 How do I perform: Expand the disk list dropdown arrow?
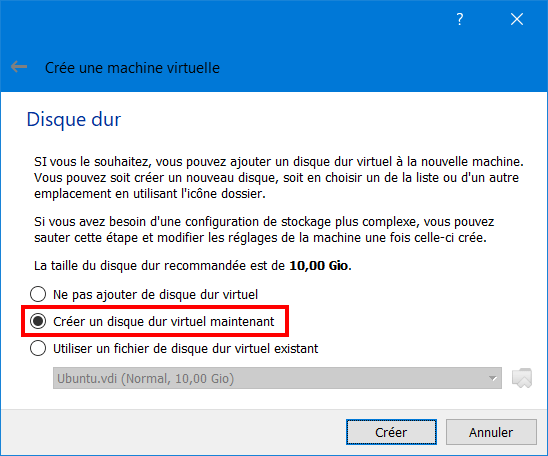click(x=492, y=378)
